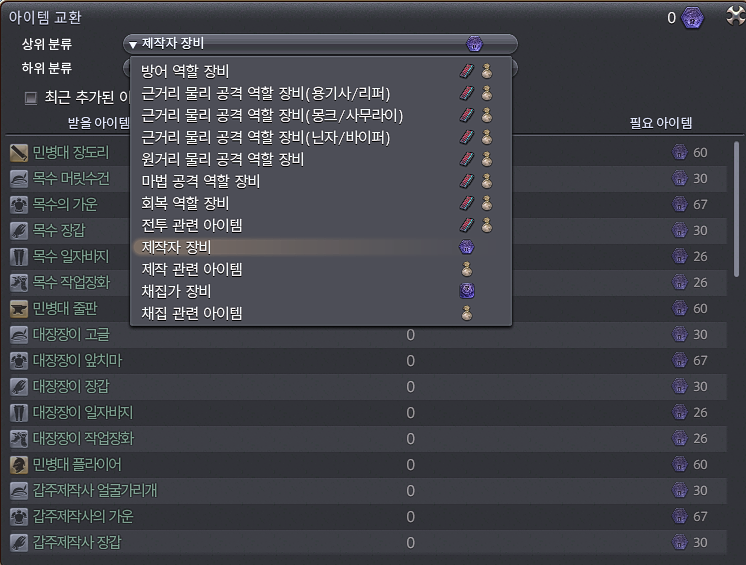Select 전투 관련 아이템 entry
This screenshot has width=746, height=565.
[x=320, y=225]
